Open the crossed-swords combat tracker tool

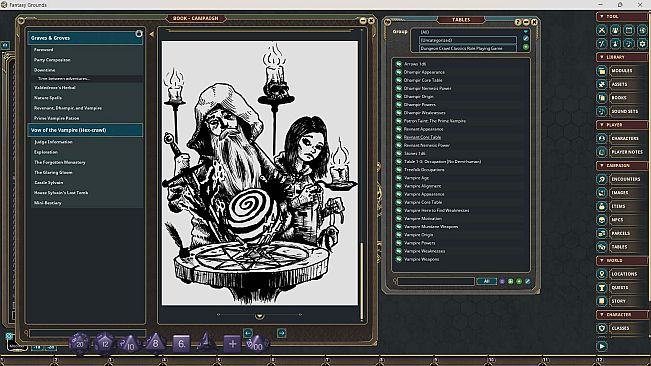click(x=602, y=30)
